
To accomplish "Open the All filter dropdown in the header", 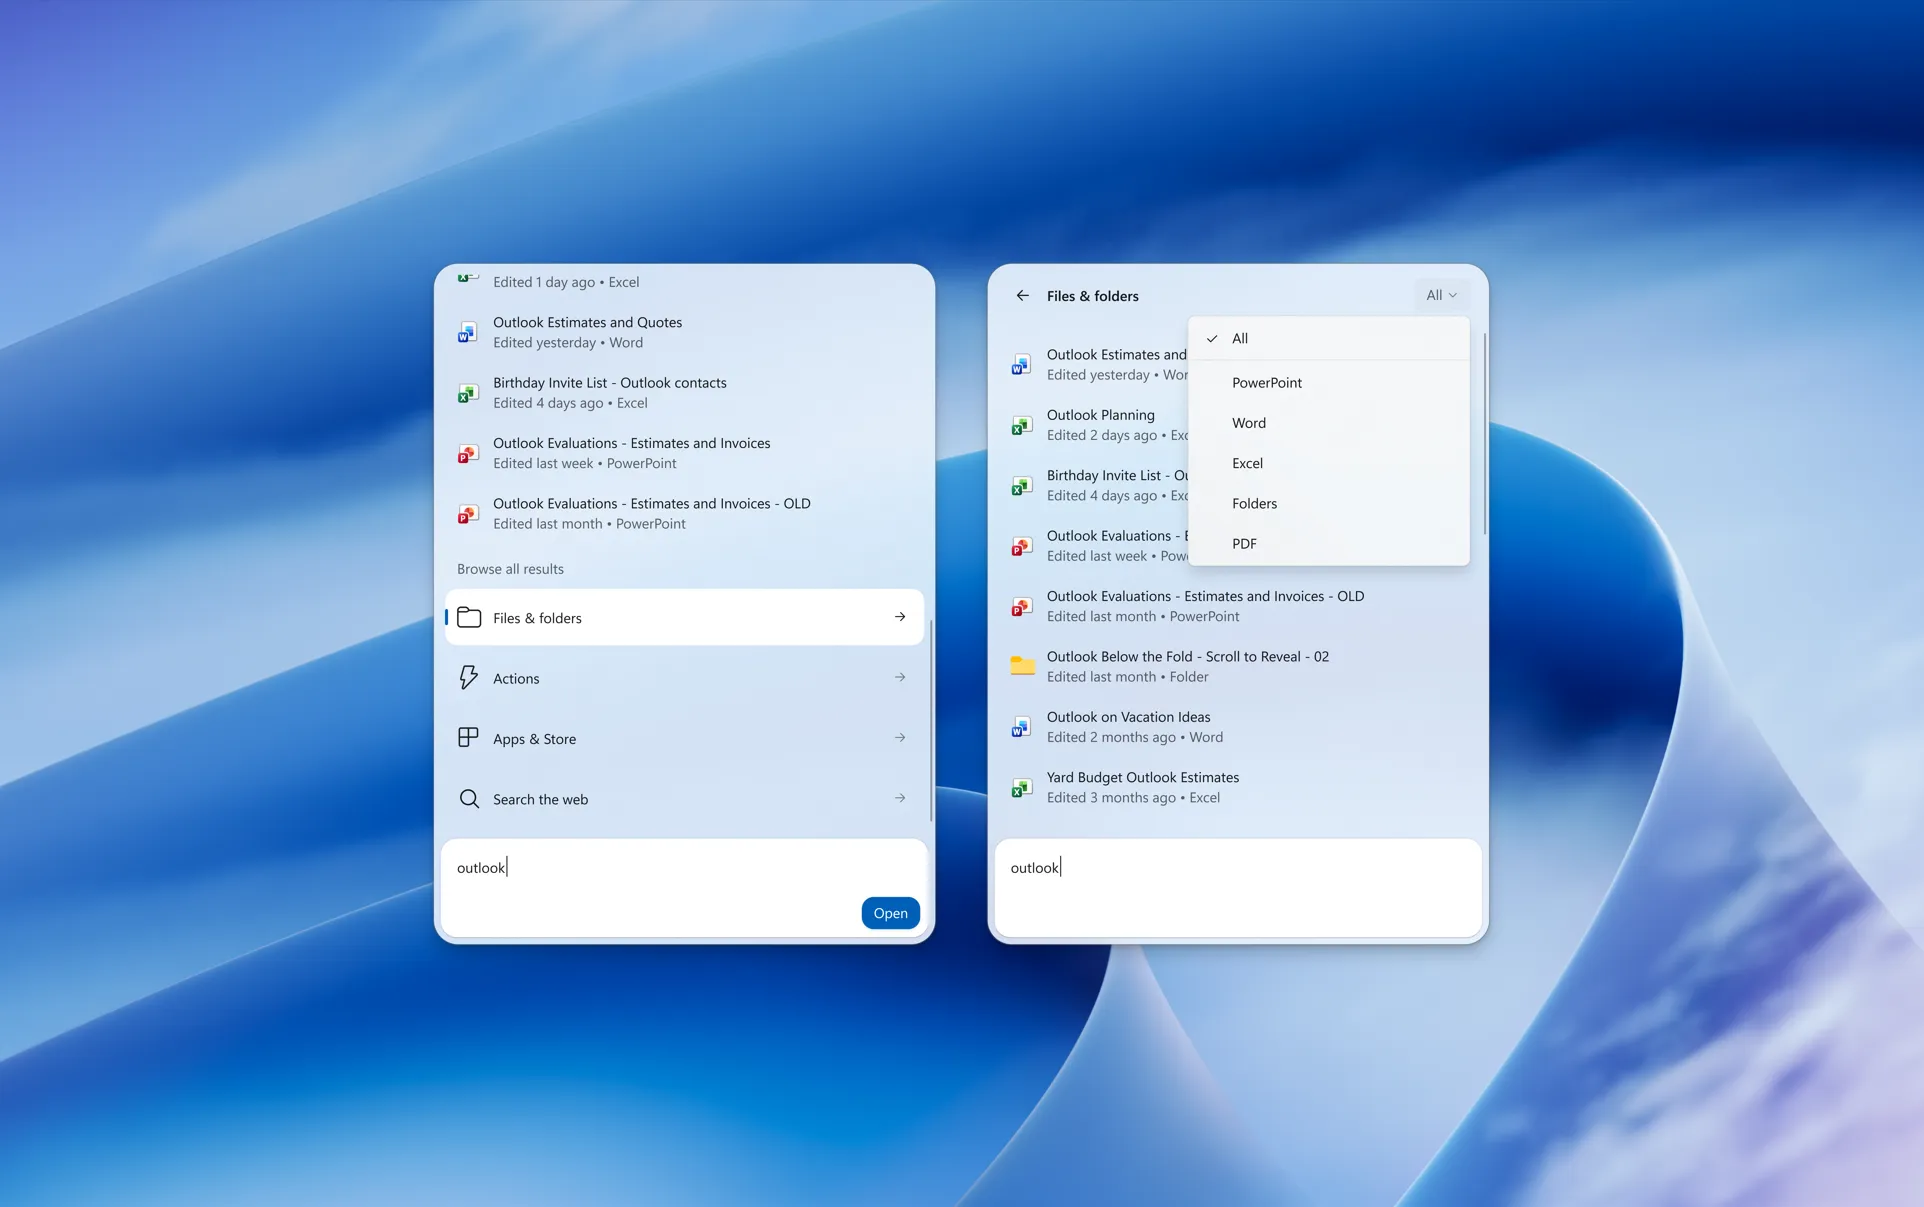I will pyautogui.click(x=1441, y=295).
